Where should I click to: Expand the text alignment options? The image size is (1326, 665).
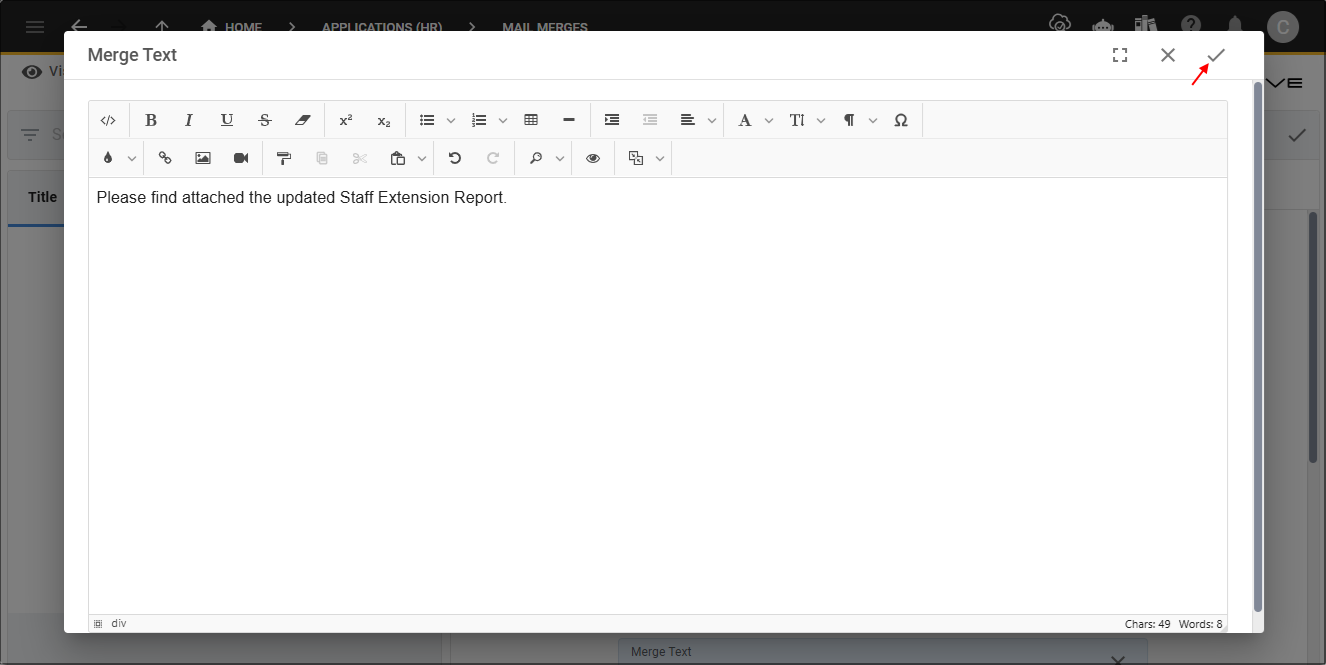pyautogui.click(x=711, y=119)
